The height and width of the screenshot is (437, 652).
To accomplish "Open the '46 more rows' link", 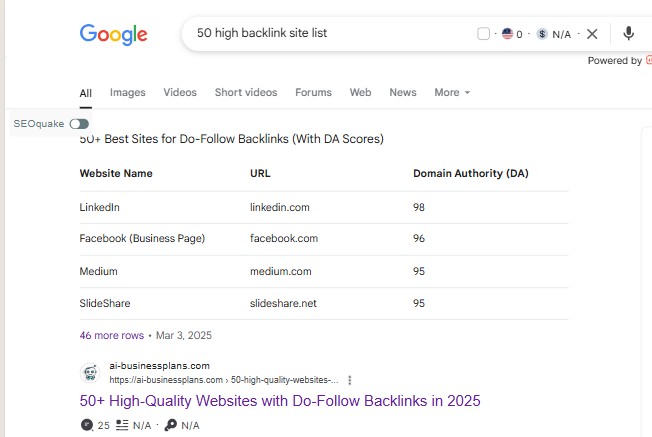I will click(111, 335).
